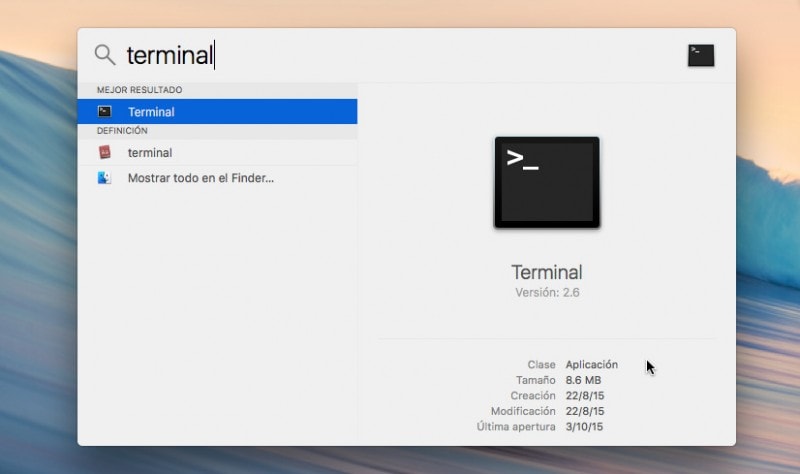
Task: Click the 'Clase' label
Action: (x=541, y=365)
